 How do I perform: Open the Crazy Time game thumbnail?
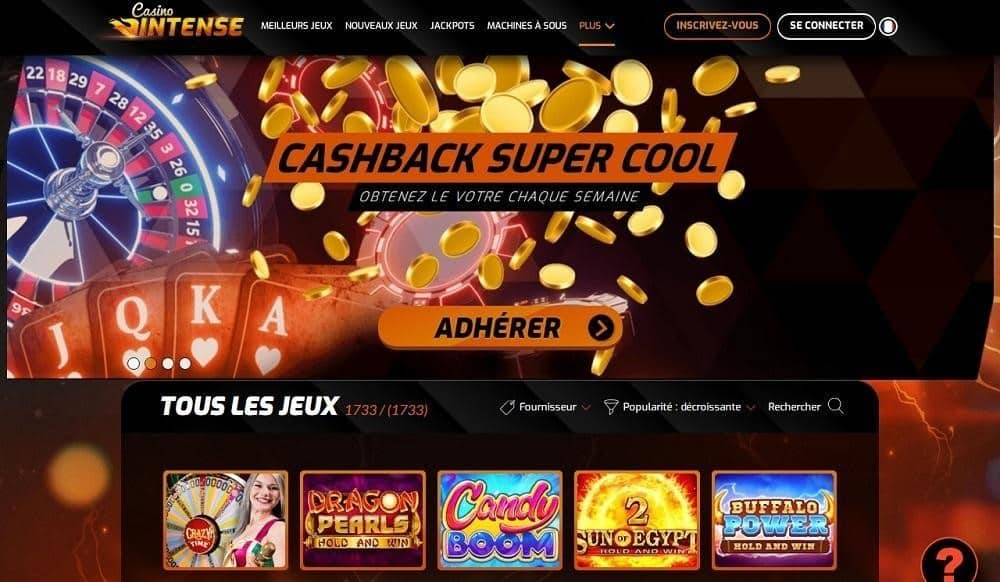click(x=226, y=520)
